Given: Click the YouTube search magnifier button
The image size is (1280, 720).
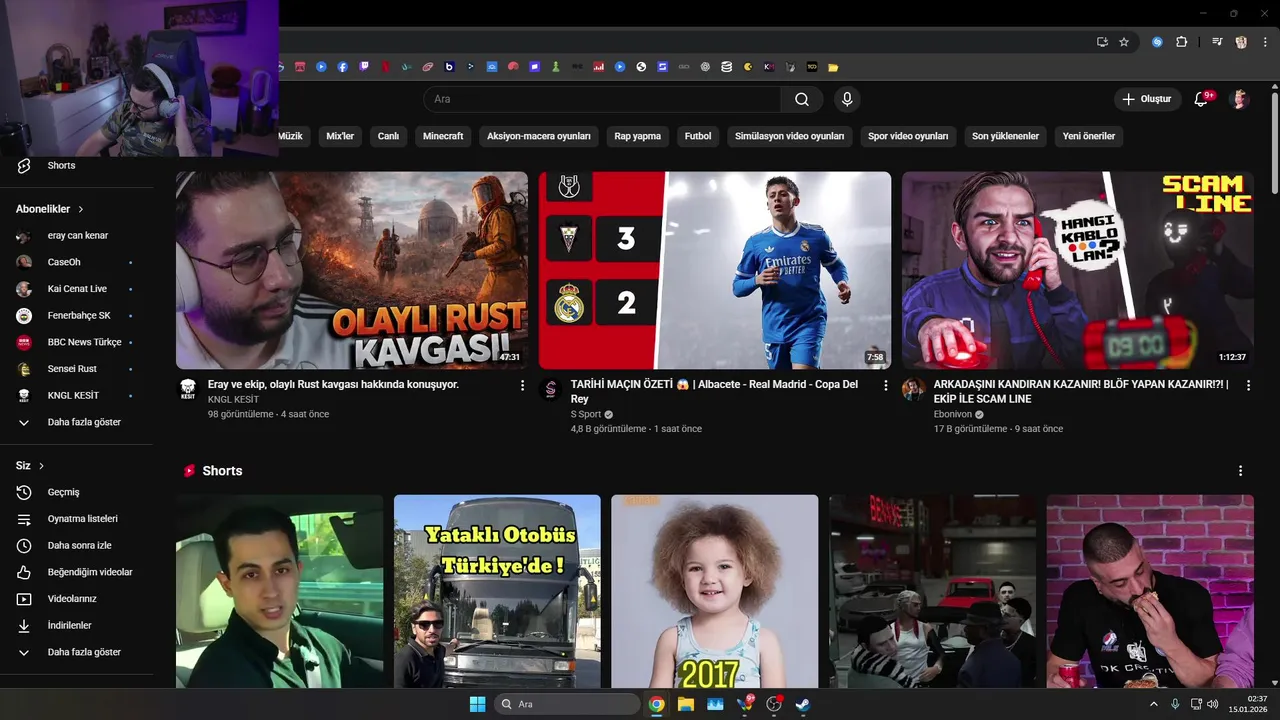Looking at the screenshot, I should click(x=802, y=99).
